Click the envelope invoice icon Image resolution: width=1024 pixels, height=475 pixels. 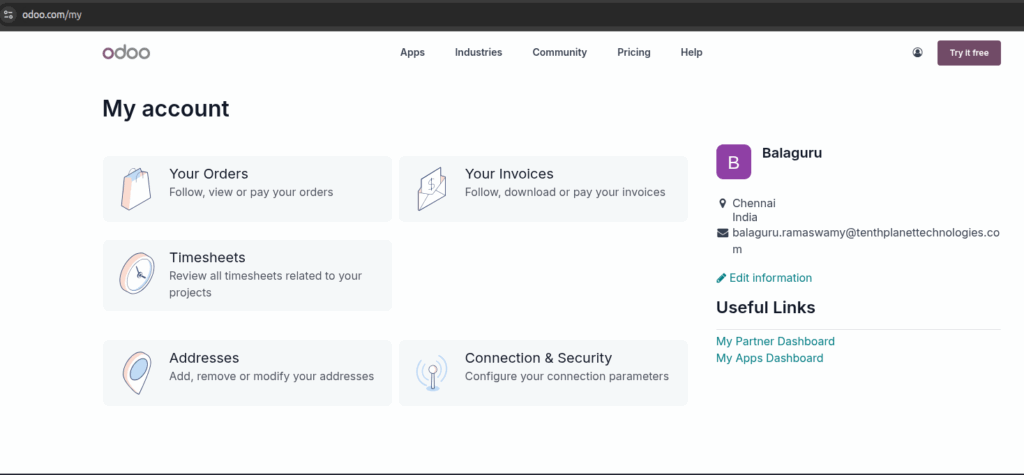pyautogui.click(x=432, y=189)
